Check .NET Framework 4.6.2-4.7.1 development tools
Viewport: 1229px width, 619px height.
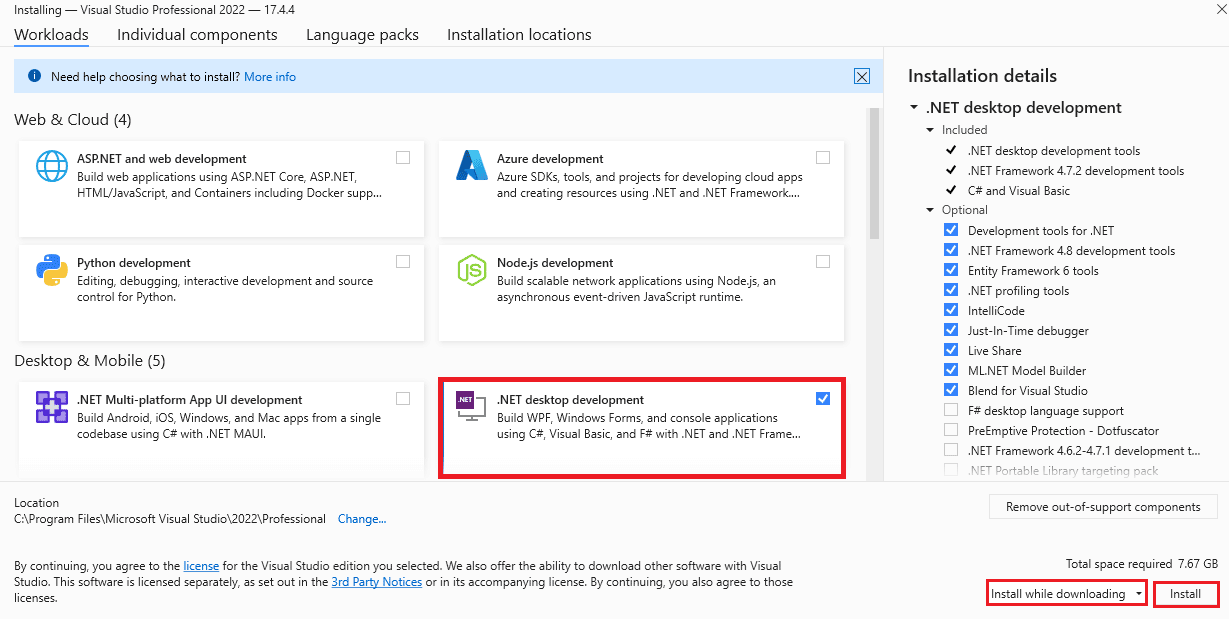pyautogui.click(x=951, y=450)
